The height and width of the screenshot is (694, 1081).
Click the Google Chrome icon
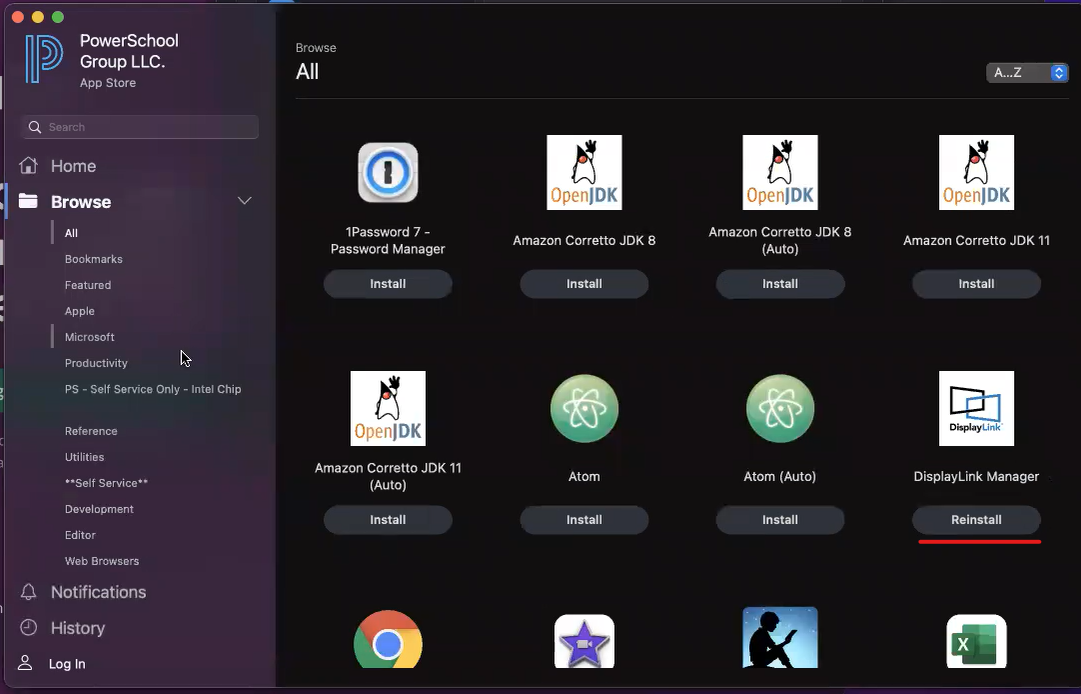point(387,639)
